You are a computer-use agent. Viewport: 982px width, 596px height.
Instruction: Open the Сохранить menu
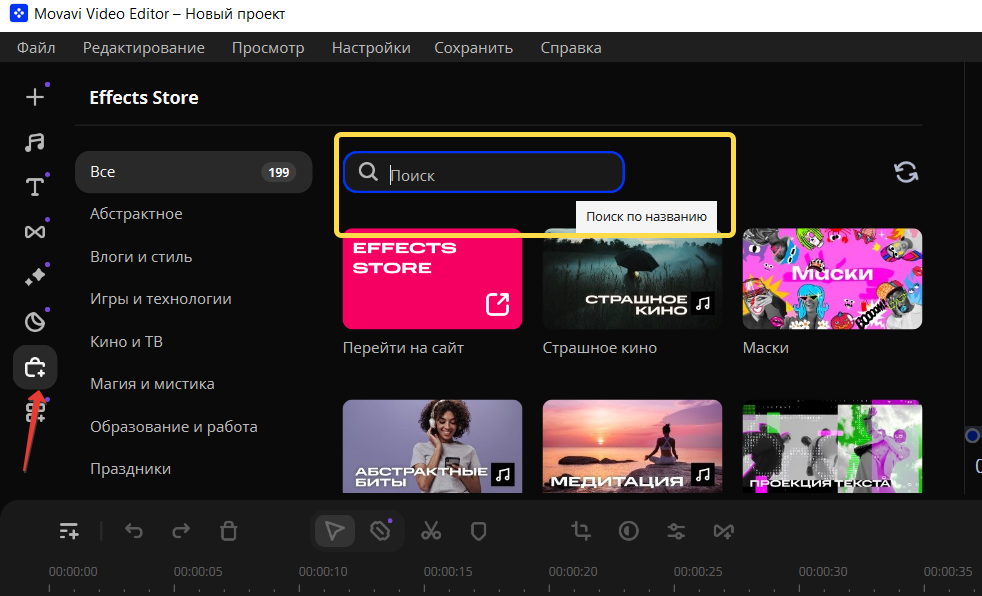pyautogui.click(x=473, y=48)
